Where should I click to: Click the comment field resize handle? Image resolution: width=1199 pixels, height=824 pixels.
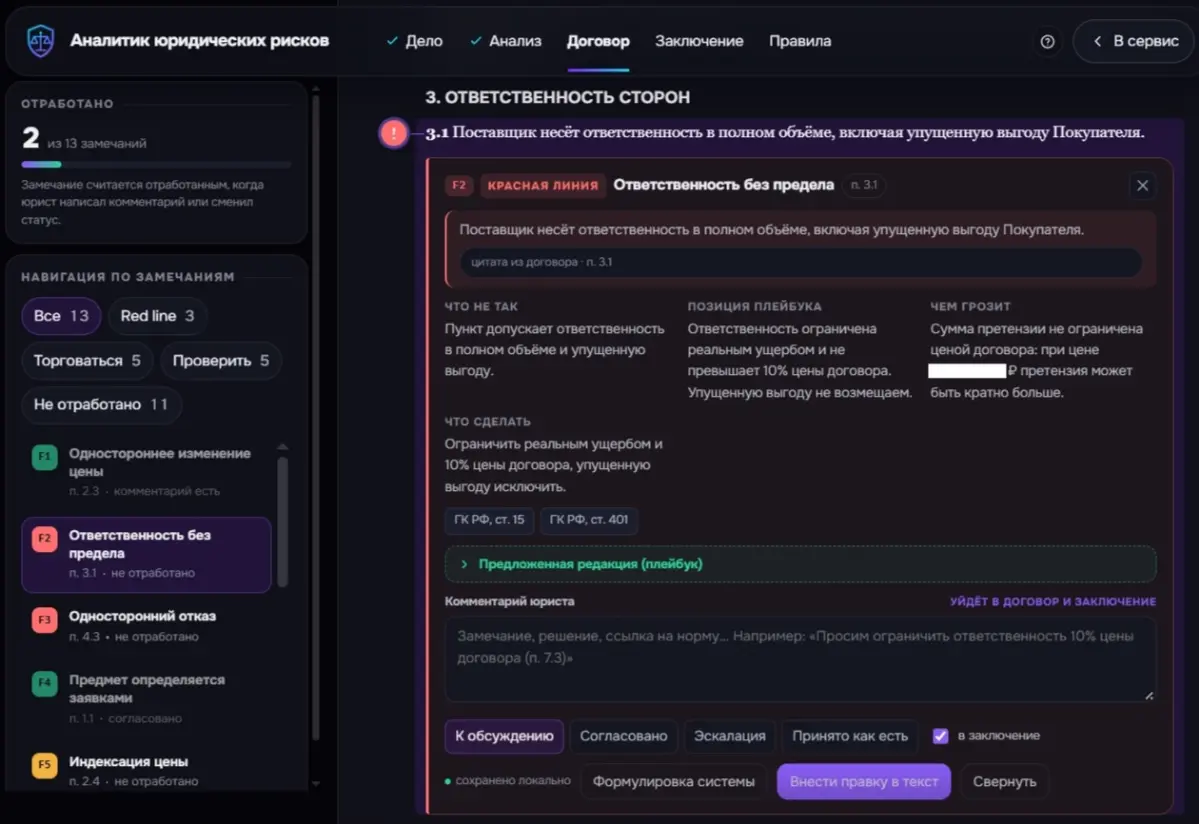(1149, 695)
